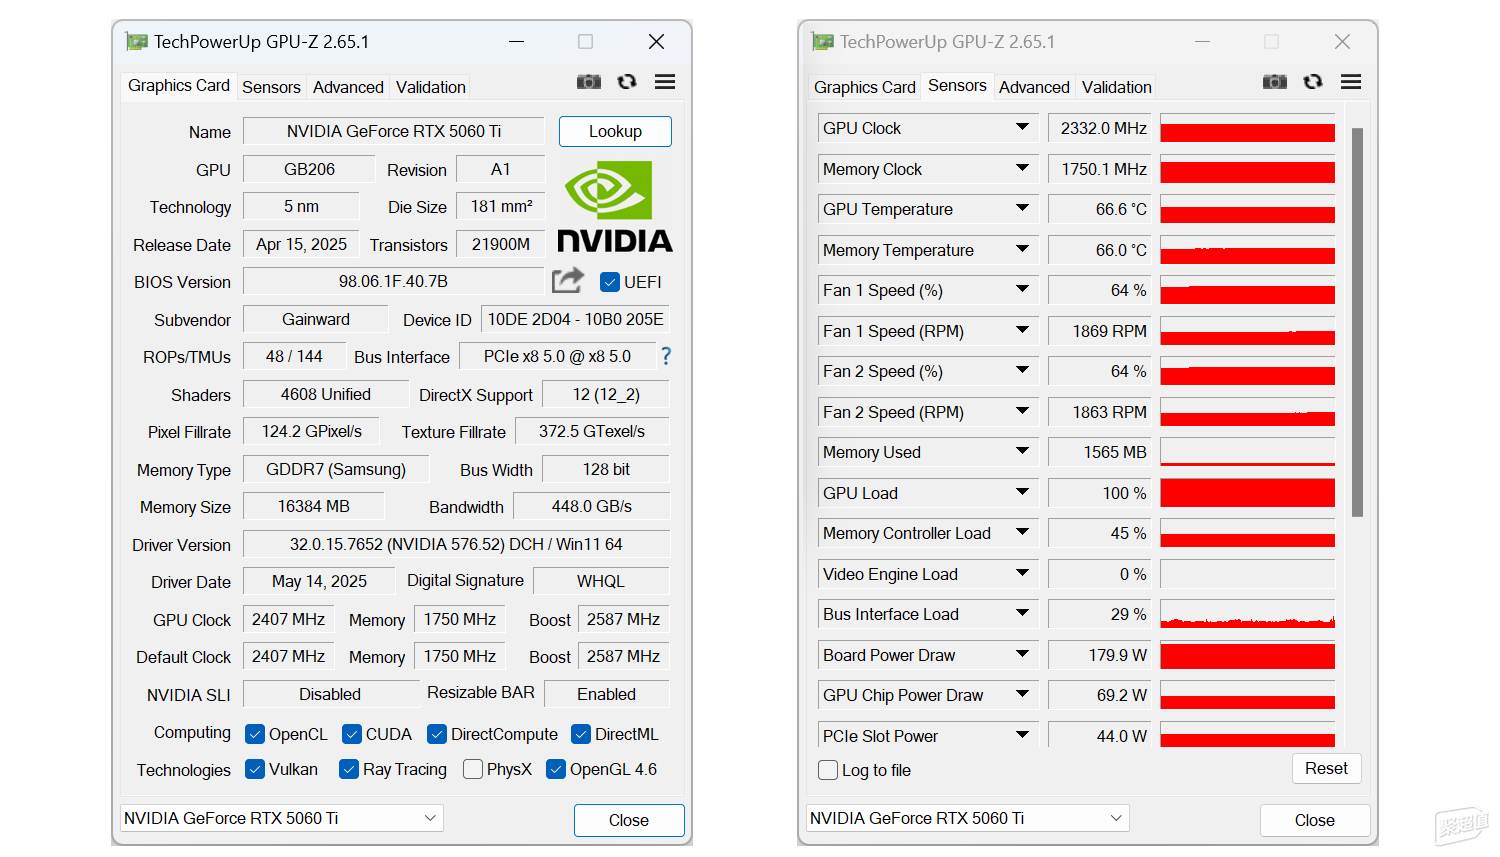The image size is (1500, 857).
Task: Switch to Sensors tab in left window
Action: click(x=271, y=87)
